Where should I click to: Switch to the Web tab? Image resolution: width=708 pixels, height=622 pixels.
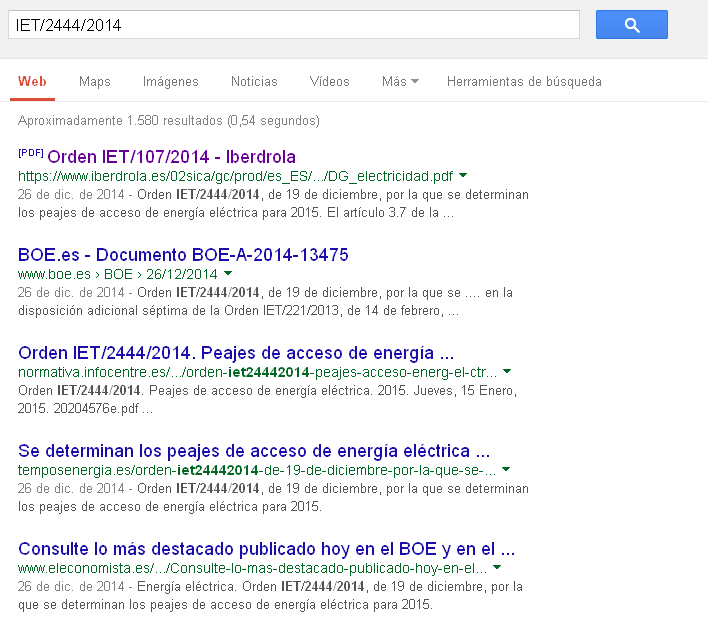[x=32, y=82]
